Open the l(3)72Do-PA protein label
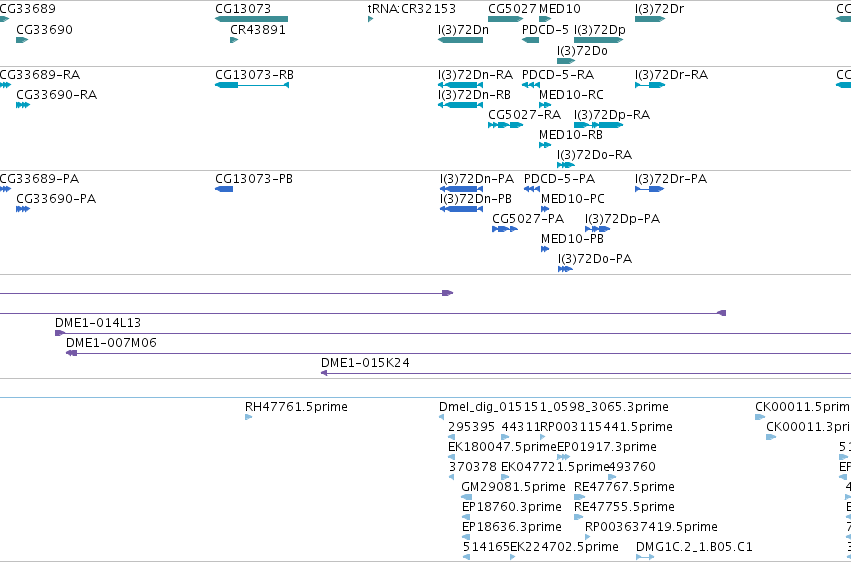Image resolution: width=851 pixels, height=562 pixels. 595,259
